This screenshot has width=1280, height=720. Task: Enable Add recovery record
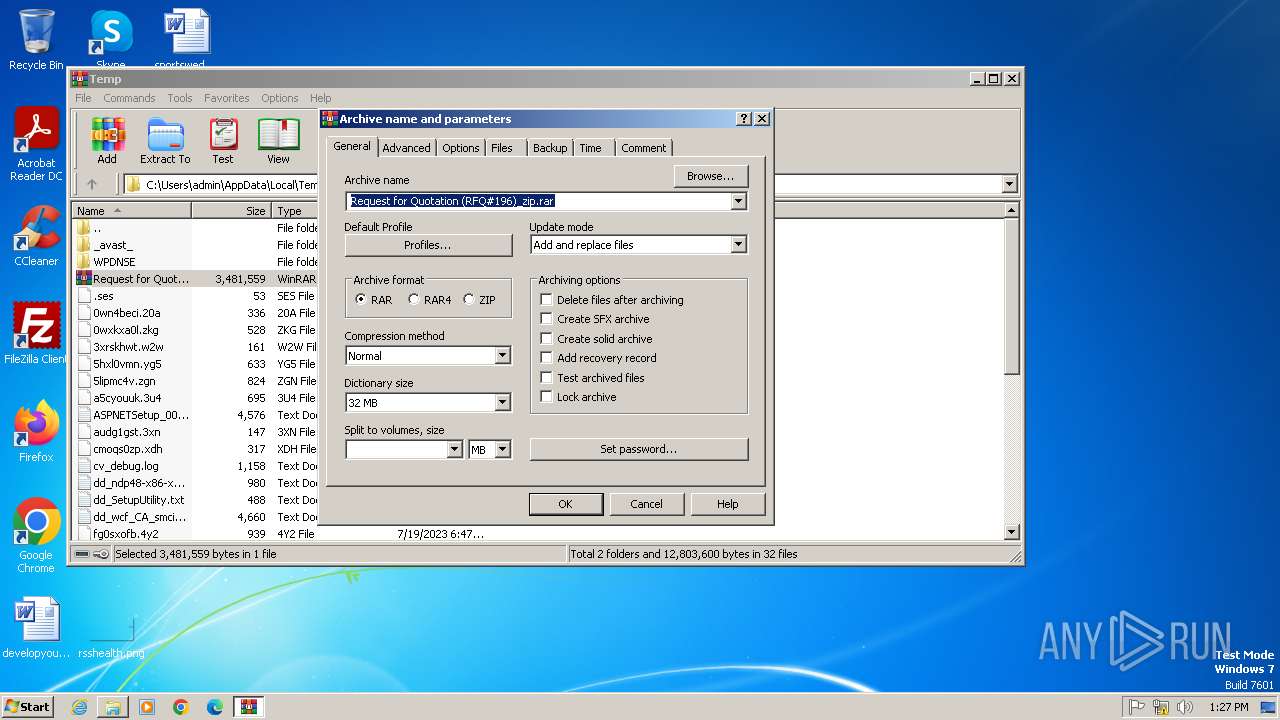click(x=546, y=358)
